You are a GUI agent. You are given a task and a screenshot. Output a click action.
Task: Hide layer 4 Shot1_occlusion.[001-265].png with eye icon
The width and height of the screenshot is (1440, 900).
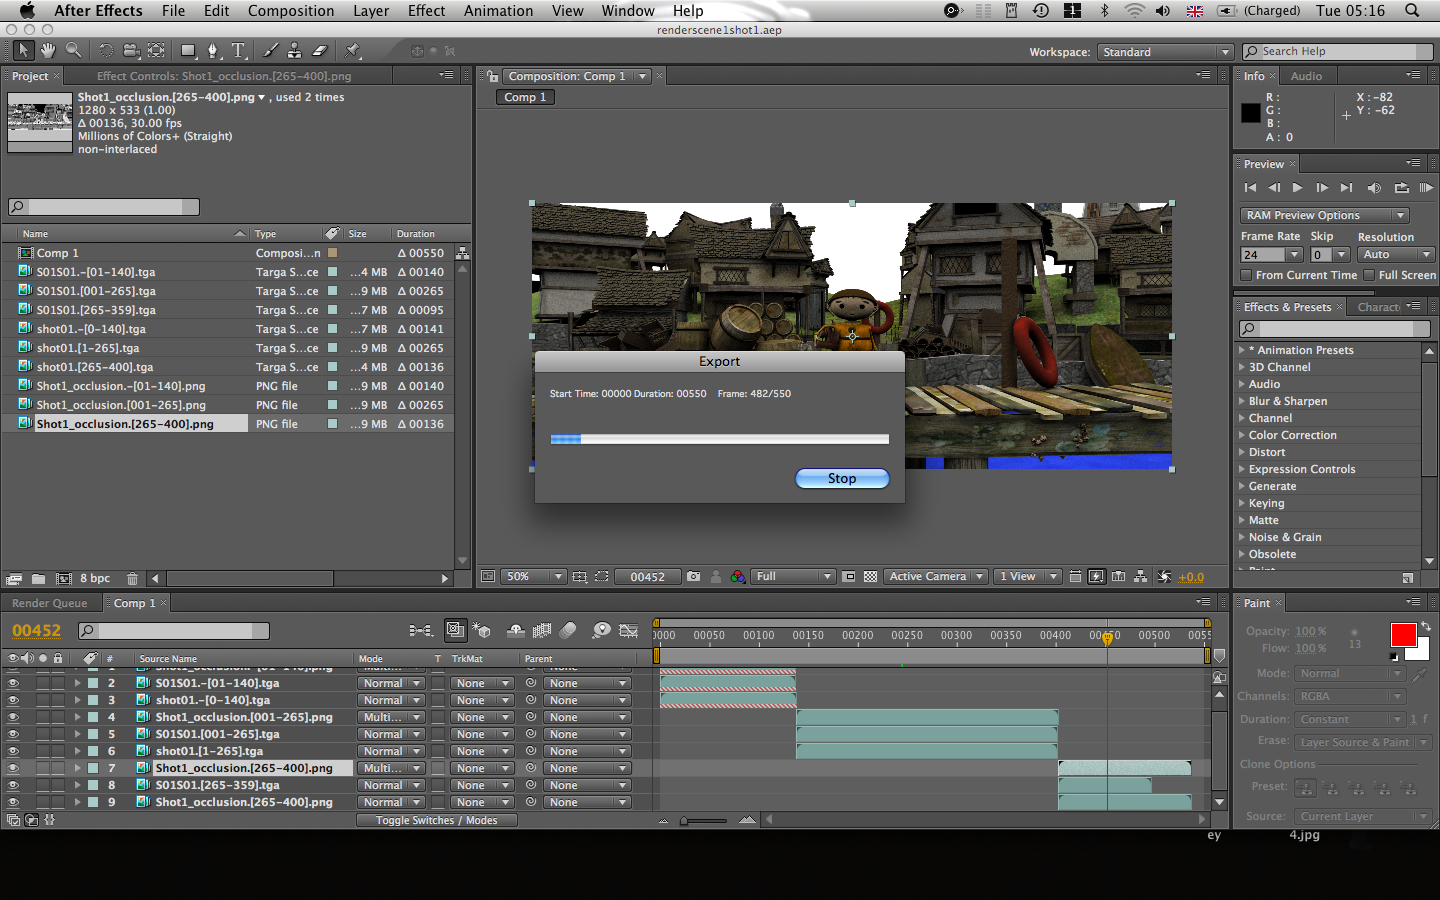(x=13, y=717)
